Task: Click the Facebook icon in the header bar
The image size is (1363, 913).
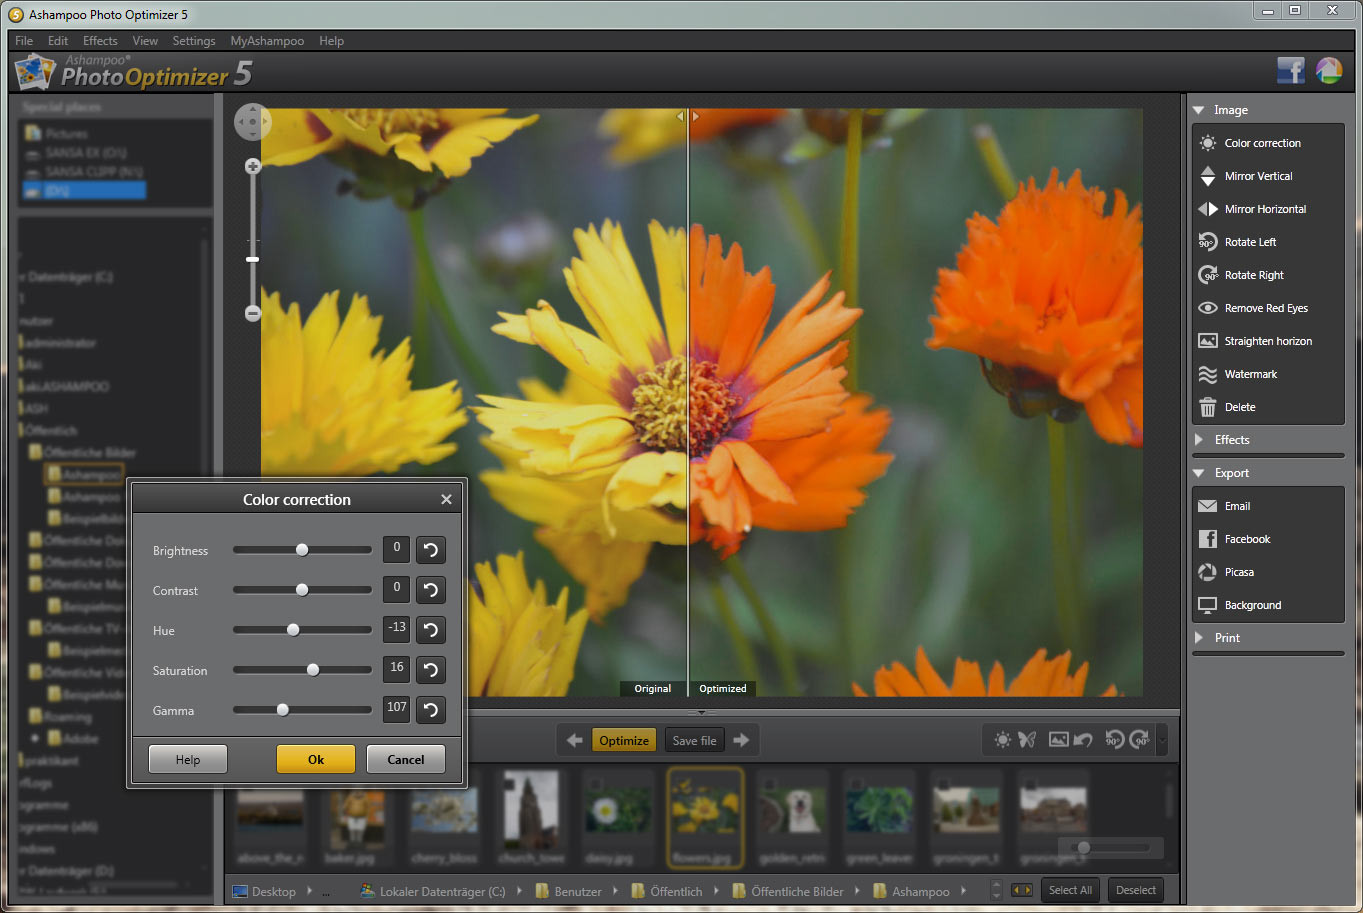Action: pyautogui.click(x=1290, y=71)
